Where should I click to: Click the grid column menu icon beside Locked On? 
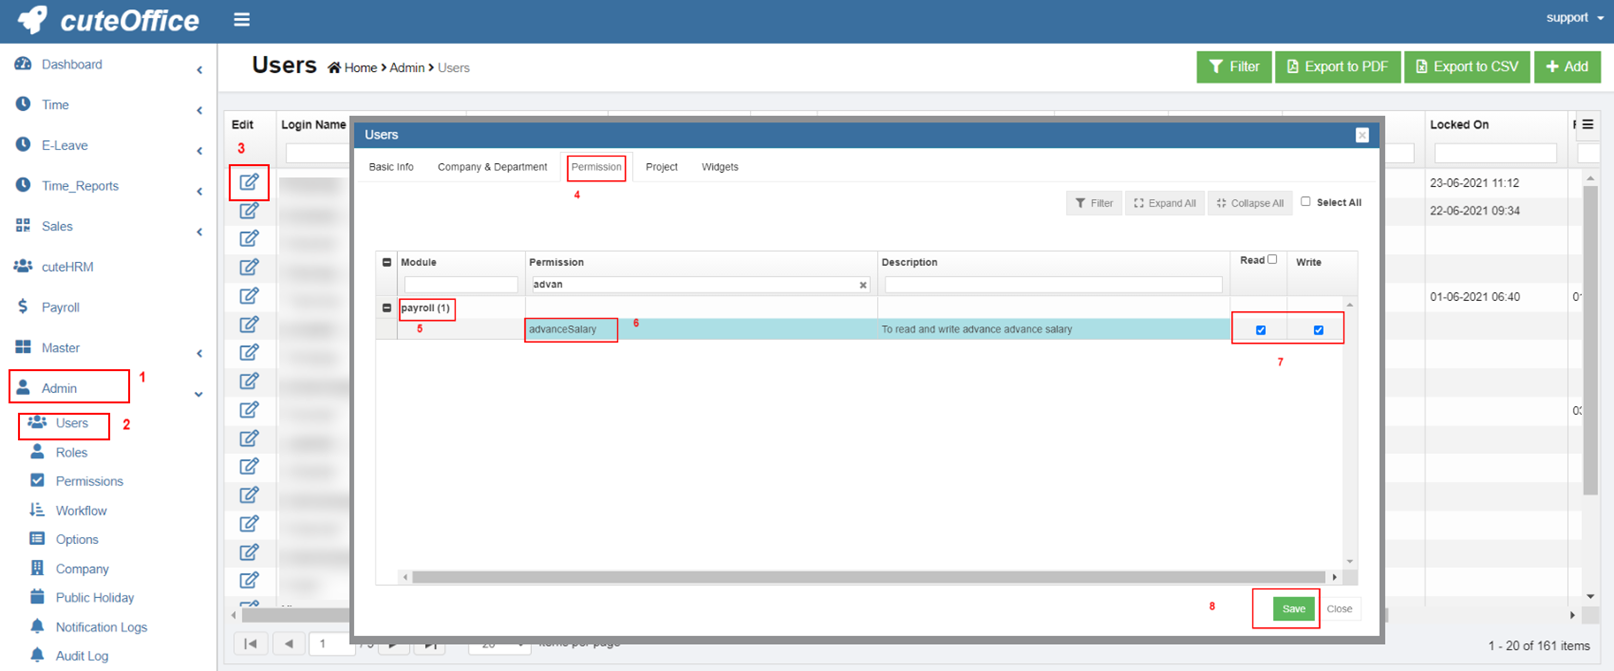click(1587, 125)
